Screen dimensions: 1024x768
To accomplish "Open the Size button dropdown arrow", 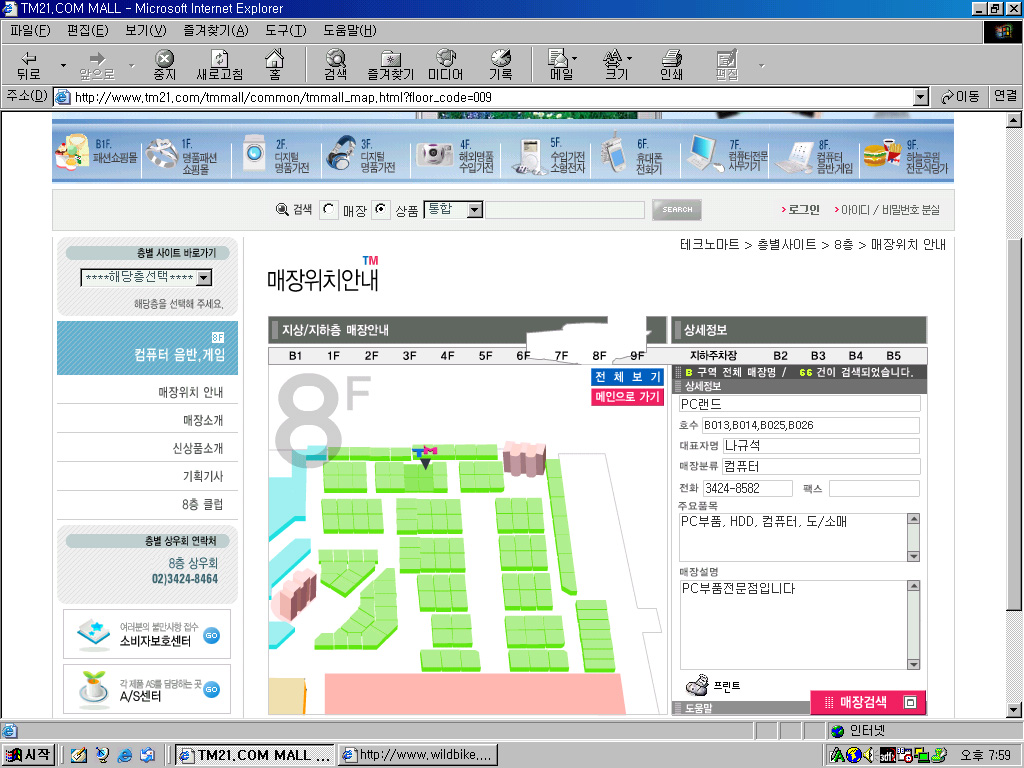I will pyautogui.click(x=630, y=58).
